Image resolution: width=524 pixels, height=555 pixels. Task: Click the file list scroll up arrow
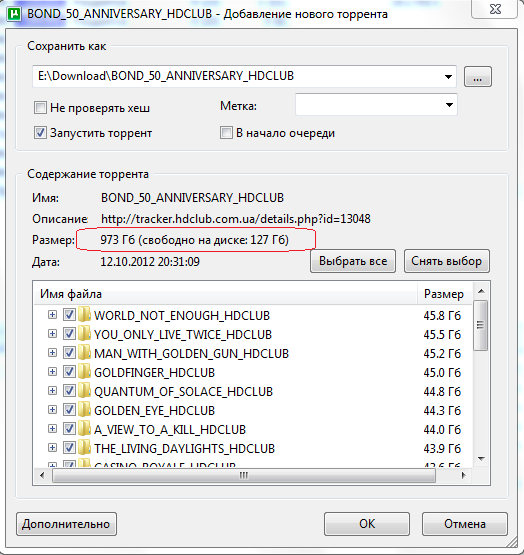[481, 291]
